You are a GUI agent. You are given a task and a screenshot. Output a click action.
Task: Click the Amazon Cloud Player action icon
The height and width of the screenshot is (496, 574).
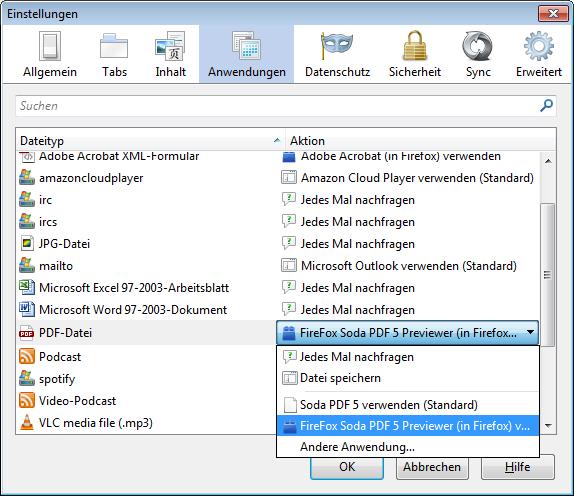pos(289,178)
